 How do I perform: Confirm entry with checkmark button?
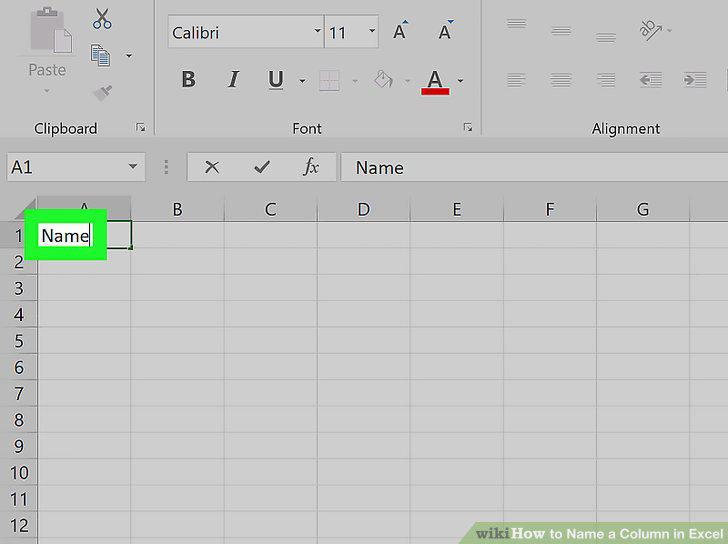262,167
